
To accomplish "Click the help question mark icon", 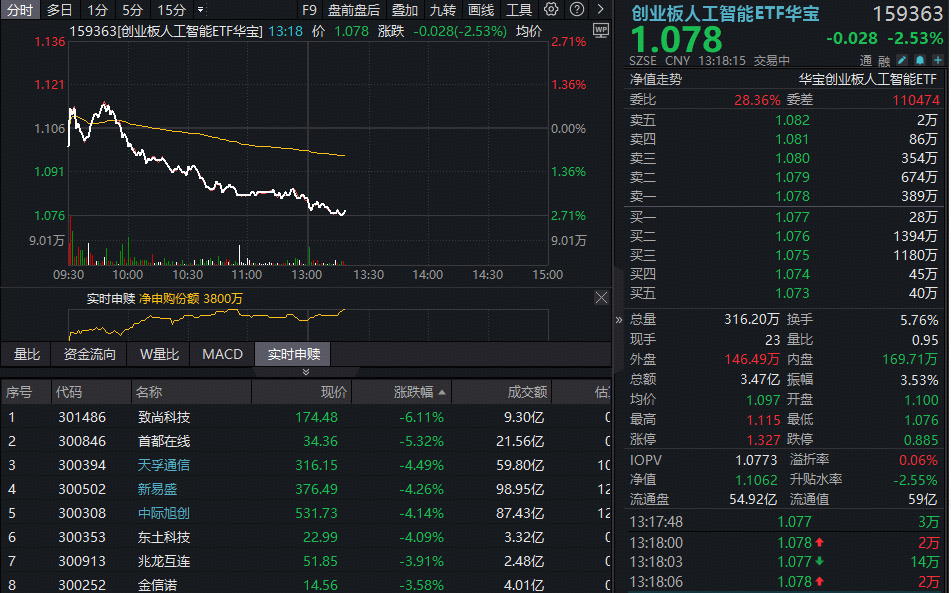I will [577, 9].
